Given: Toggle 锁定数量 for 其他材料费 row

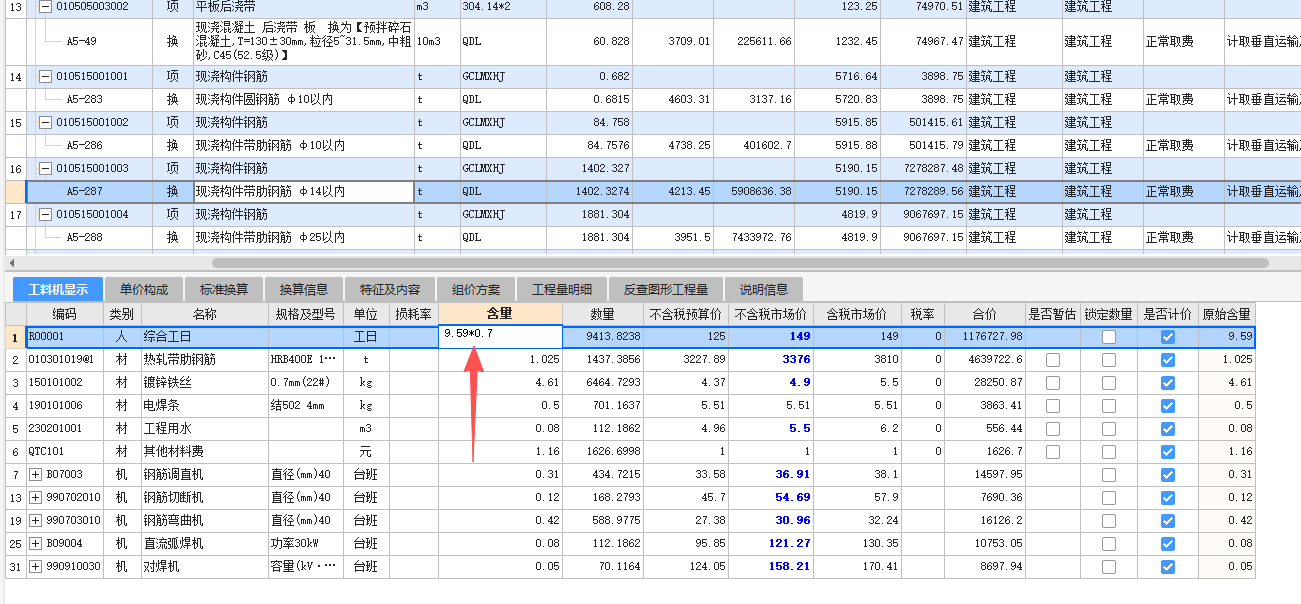Looking at the screenshot, I should [x=1108, y=451].
